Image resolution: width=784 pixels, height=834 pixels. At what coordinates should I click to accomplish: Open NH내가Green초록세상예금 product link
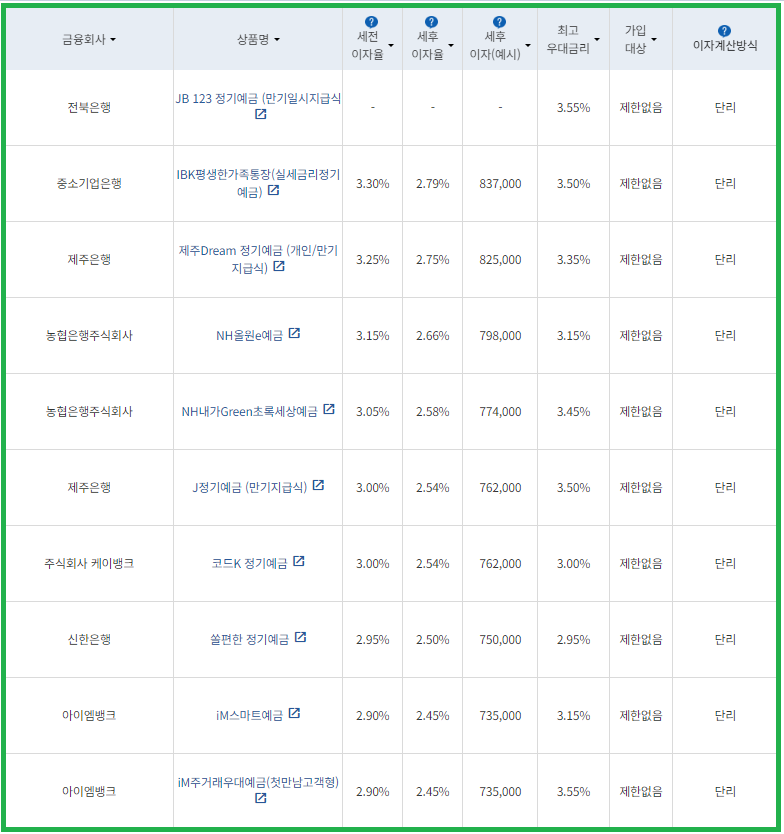click(x=249, y=412)
